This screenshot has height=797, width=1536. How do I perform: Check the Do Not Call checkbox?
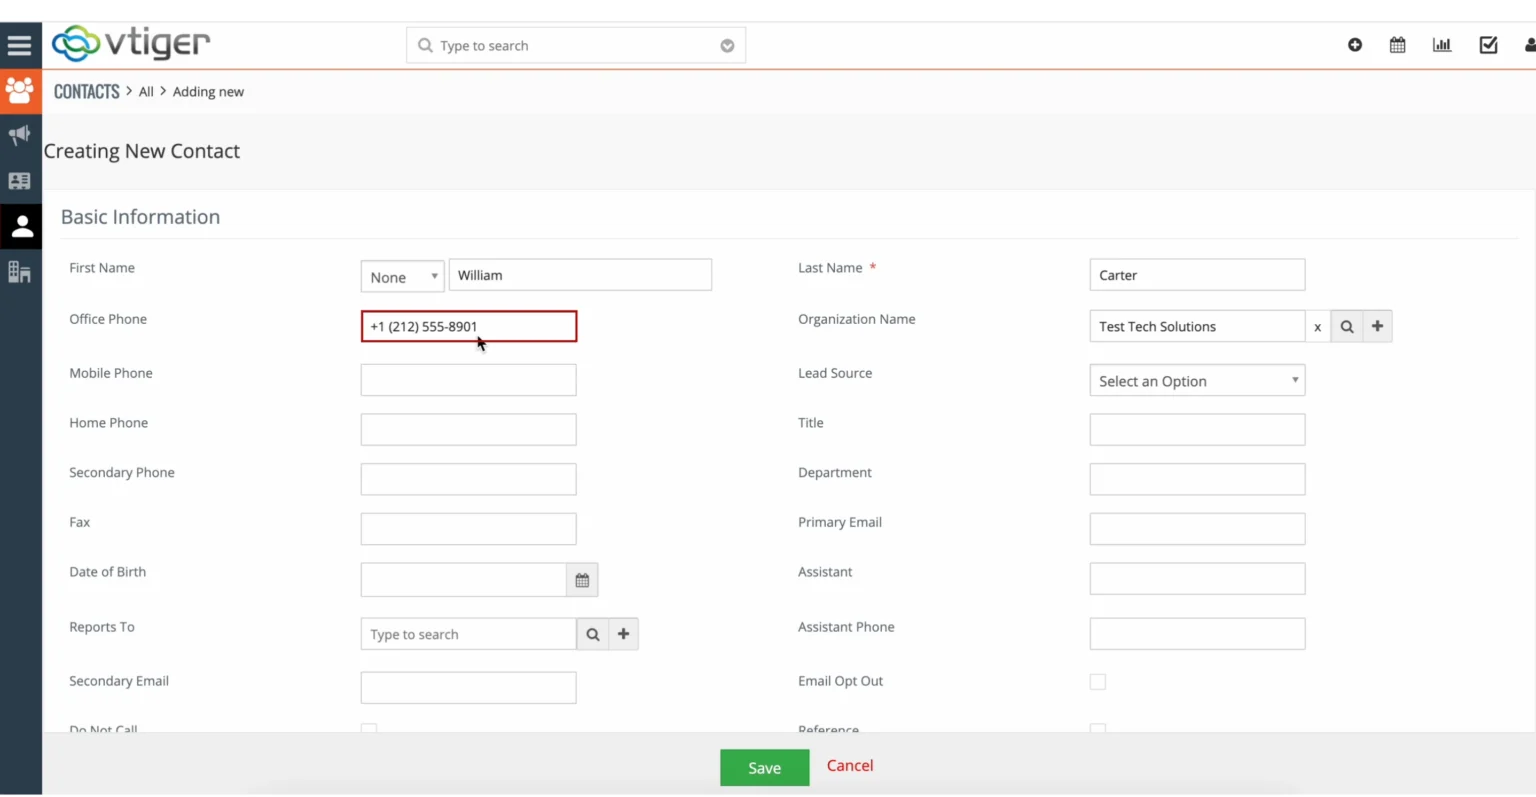(369, 730)
